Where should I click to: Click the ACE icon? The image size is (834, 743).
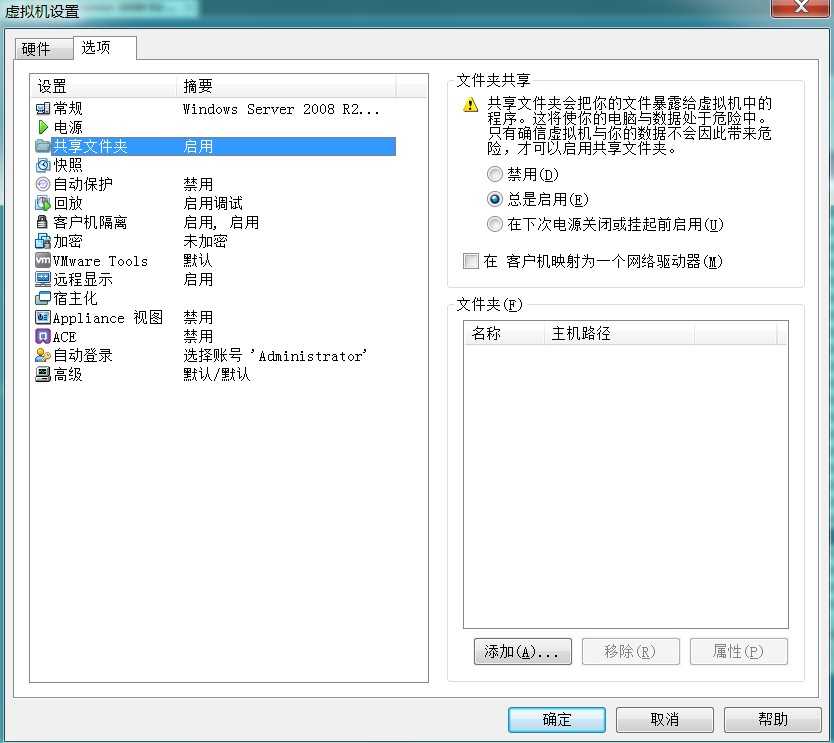(43, 337)
